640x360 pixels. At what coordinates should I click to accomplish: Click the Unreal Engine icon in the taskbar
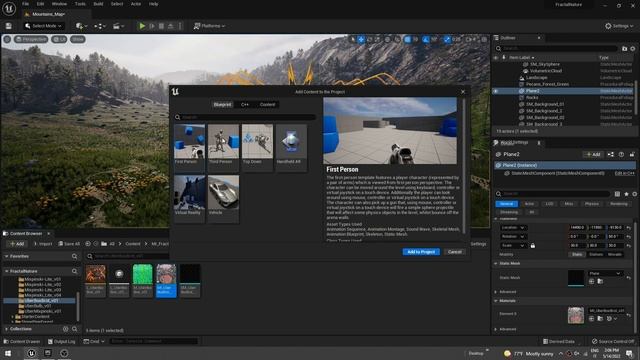click(x=31, y=353)
